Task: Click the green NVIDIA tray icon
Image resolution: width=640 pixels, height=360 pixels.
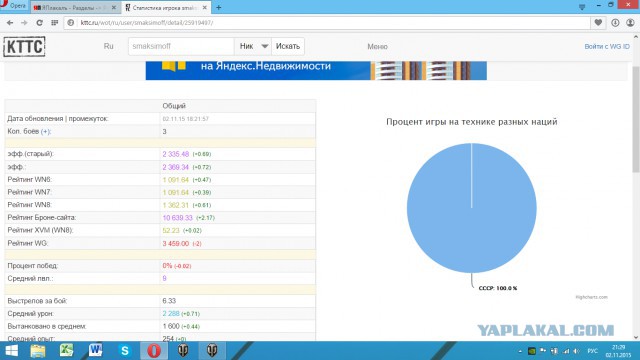Action: pyautogui.click(x=532, y=351)
